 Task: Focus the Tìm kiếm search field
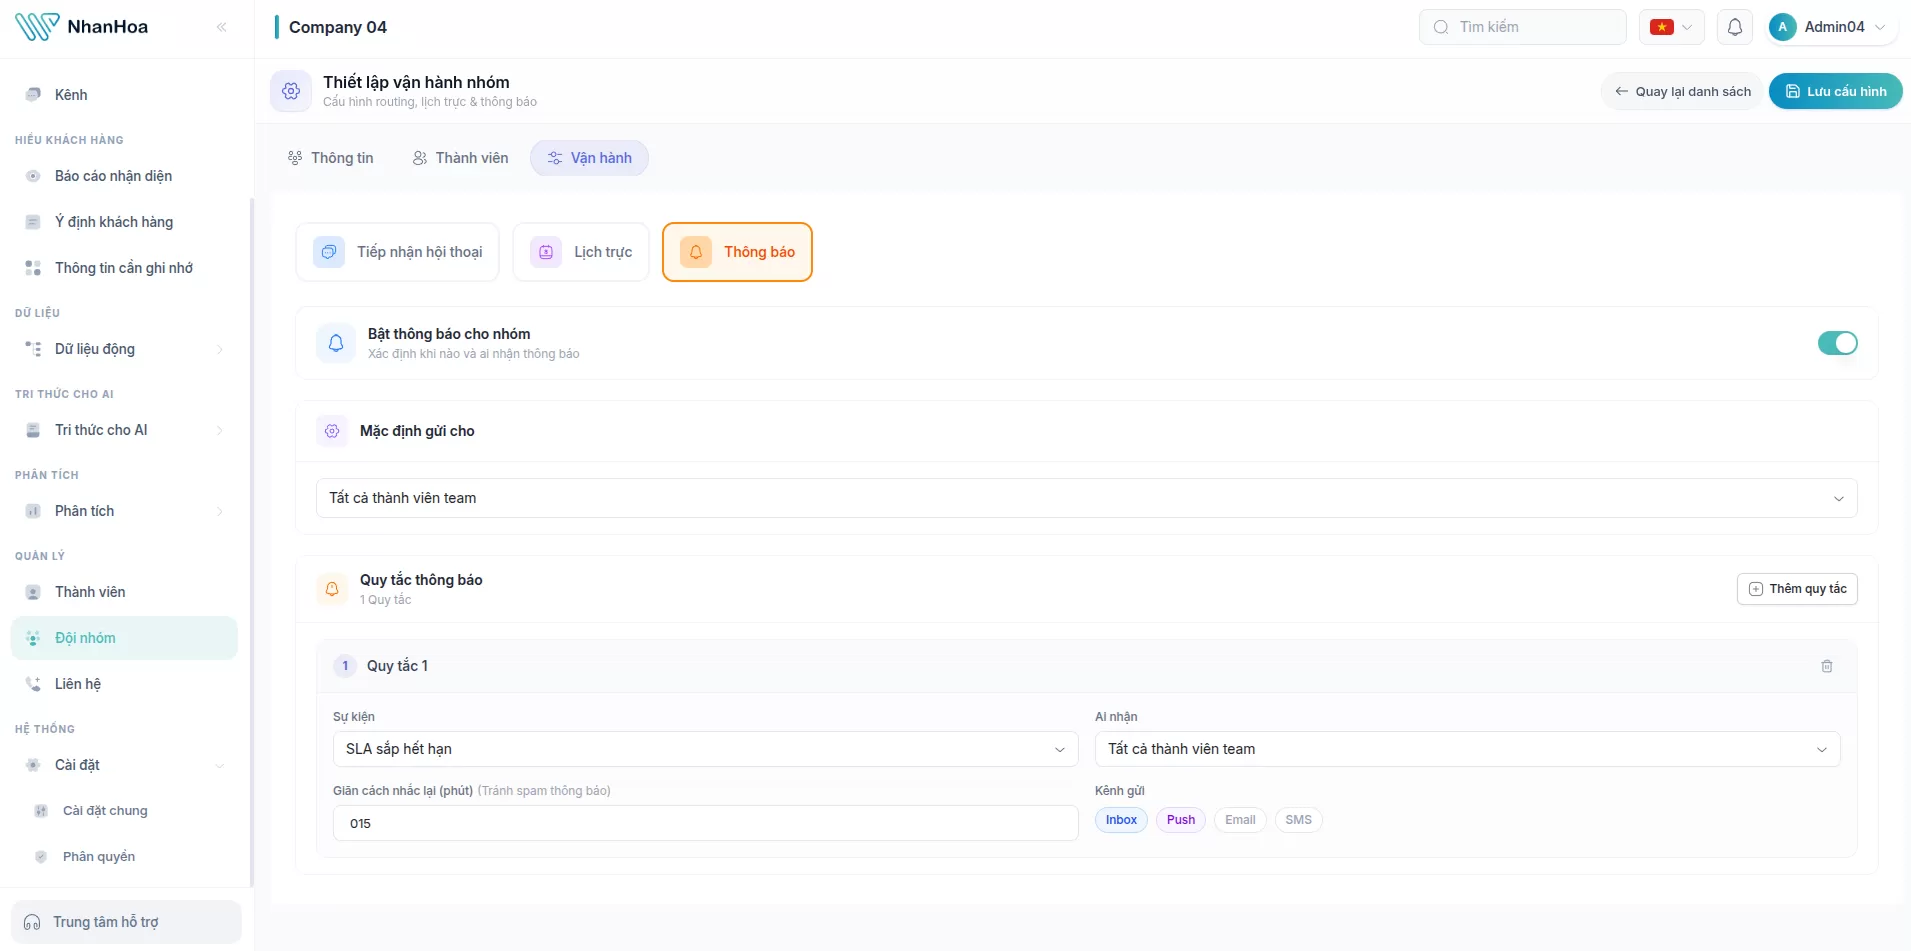1522,27
